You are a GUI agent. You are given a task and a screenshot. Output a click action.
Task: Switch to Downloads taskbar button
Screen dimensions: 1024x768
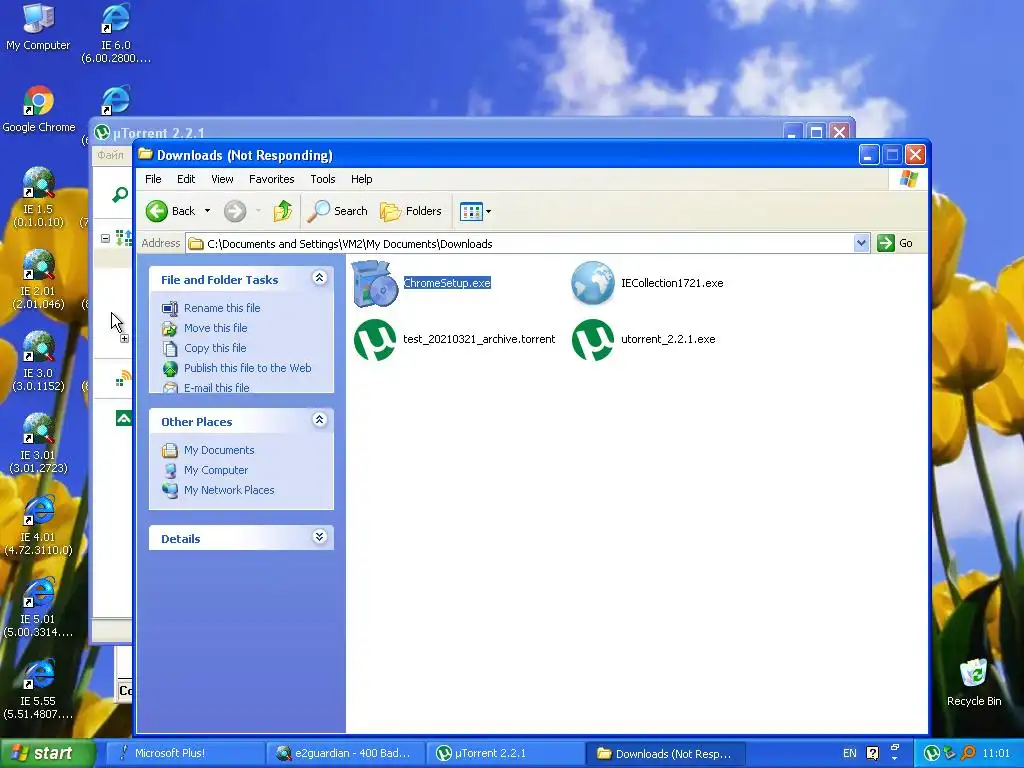pyautogui.click(x=667, y=754)
